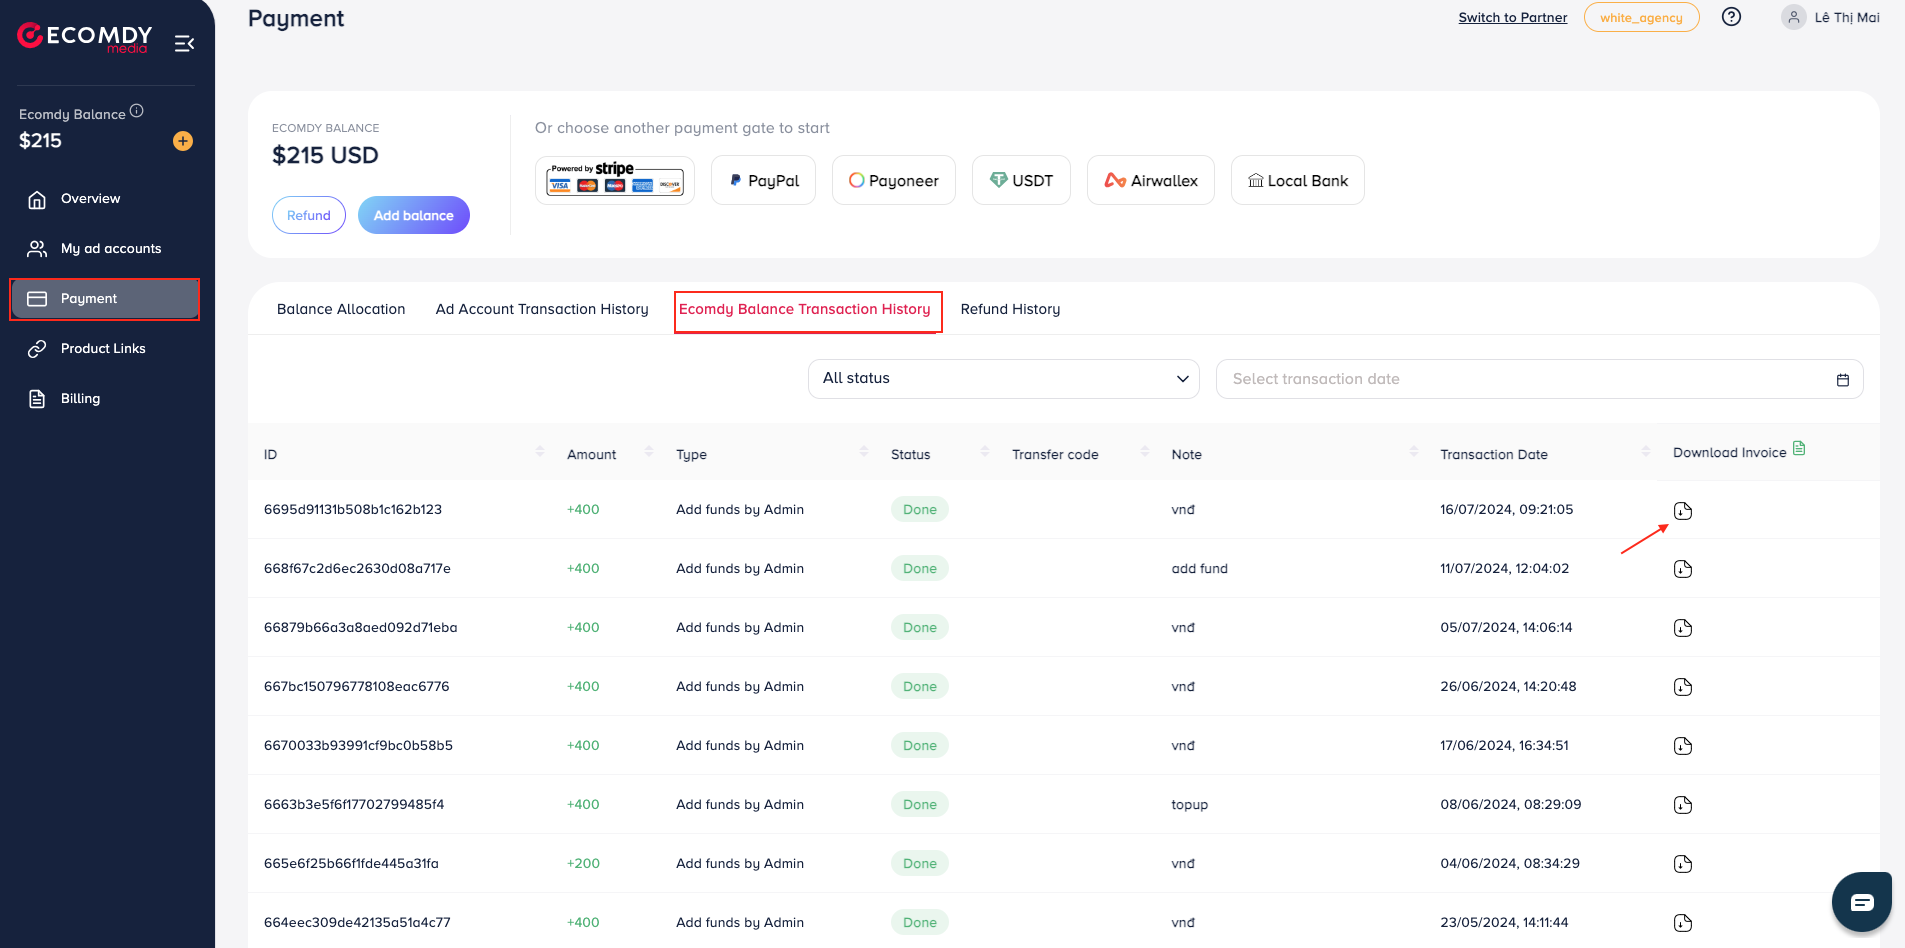Switch to Ad Account Transaction History tab
The image size is (1905, 948).
point(542,309)
